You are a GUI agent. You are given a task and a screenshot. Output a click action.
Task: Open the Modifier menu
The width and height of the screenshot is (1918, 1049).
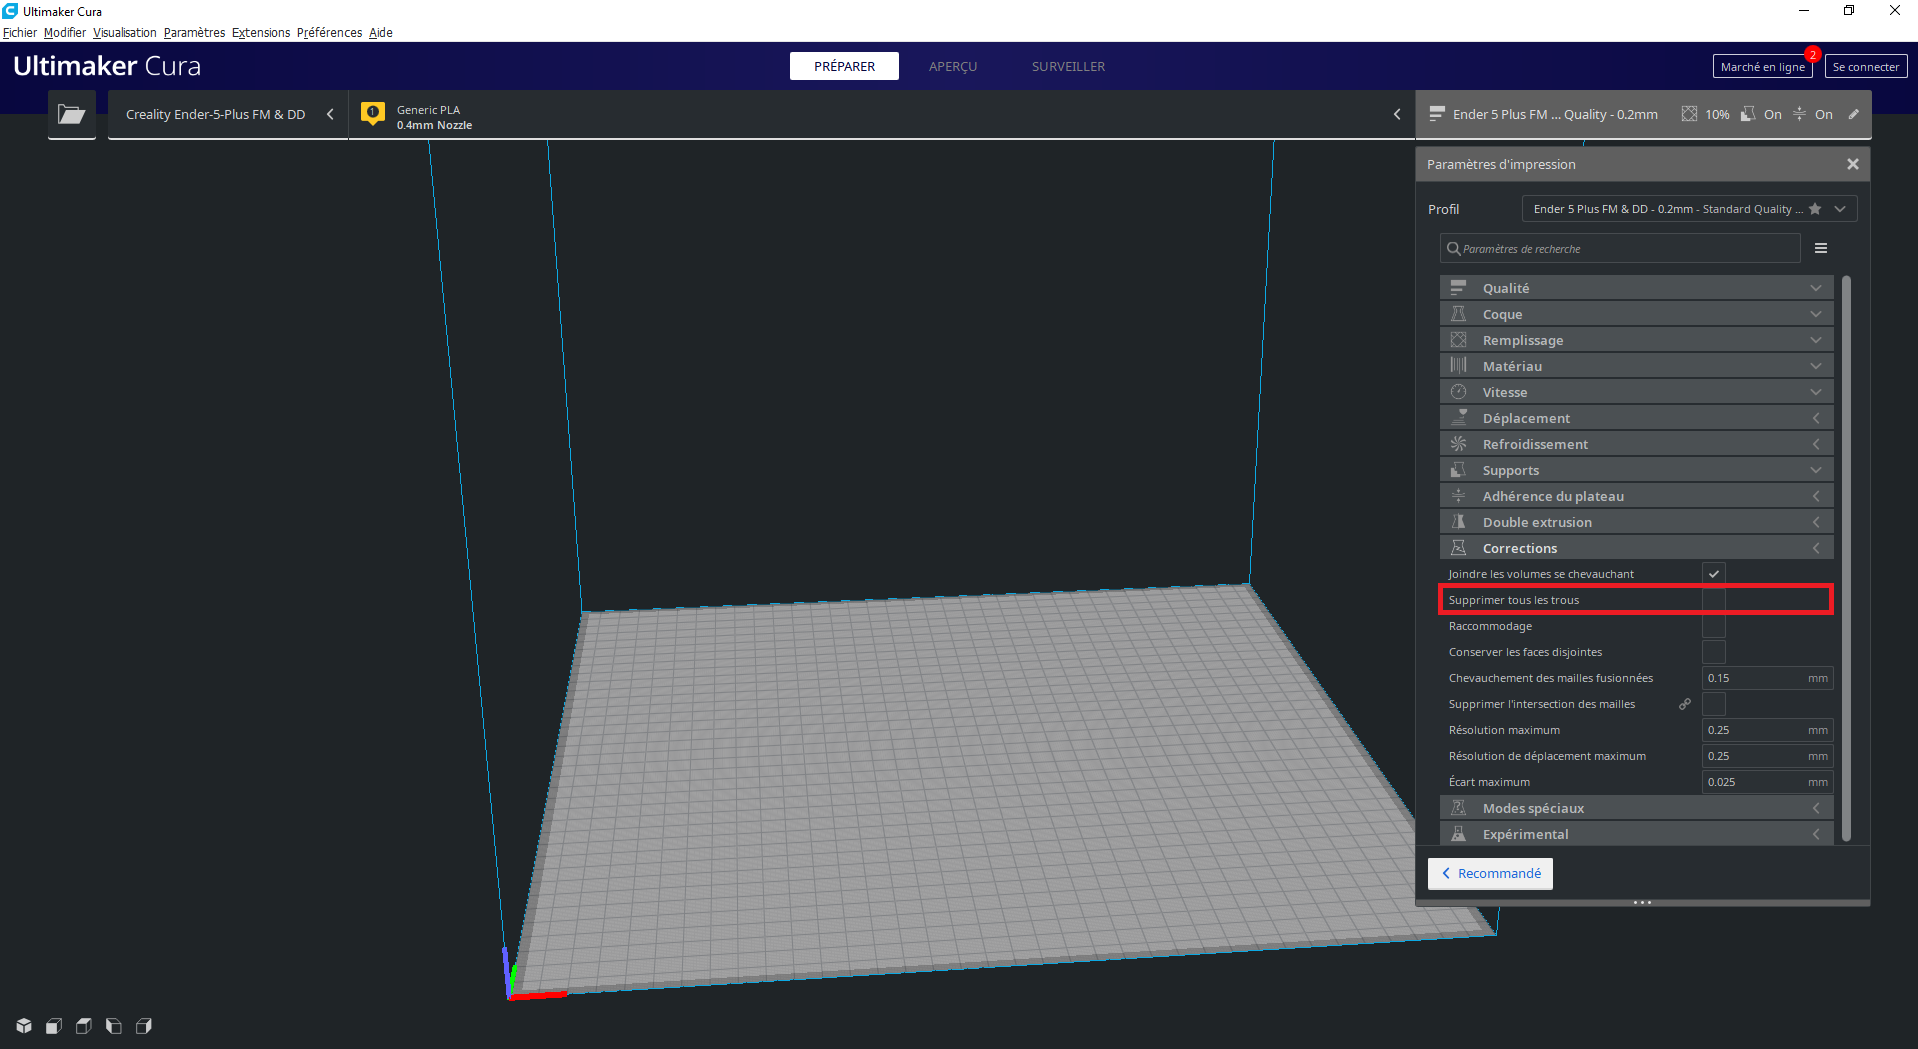(65, 33)
